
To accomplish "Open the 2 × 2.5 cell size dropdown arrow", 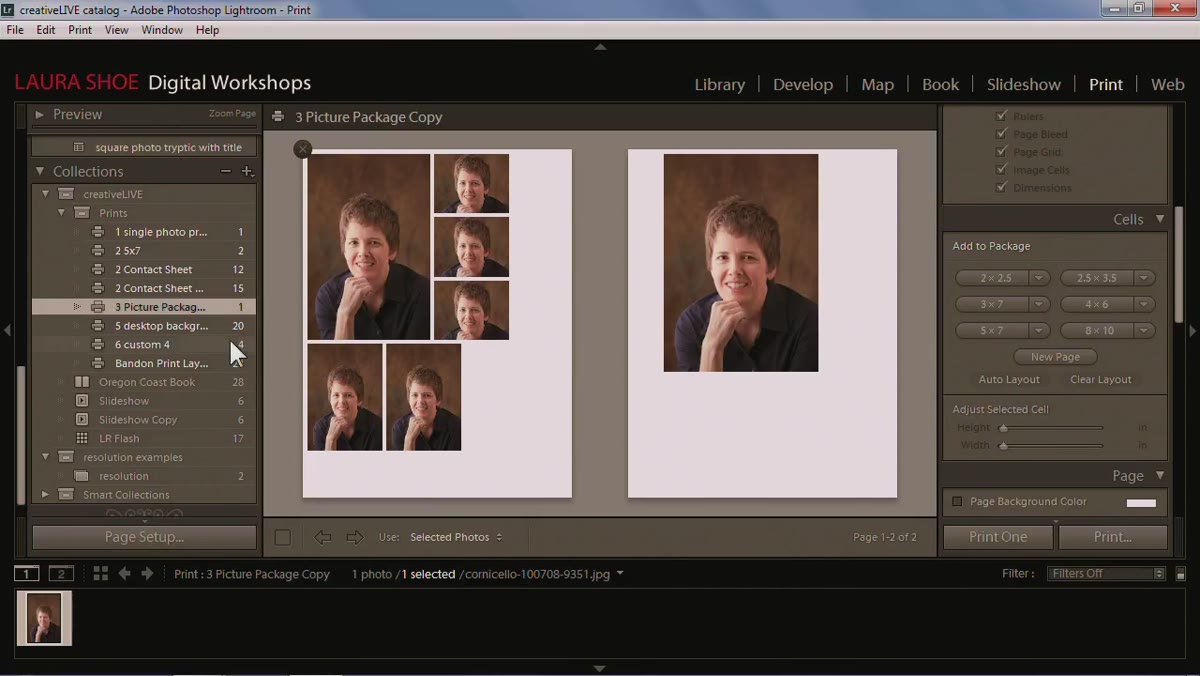I will 1039,278.
